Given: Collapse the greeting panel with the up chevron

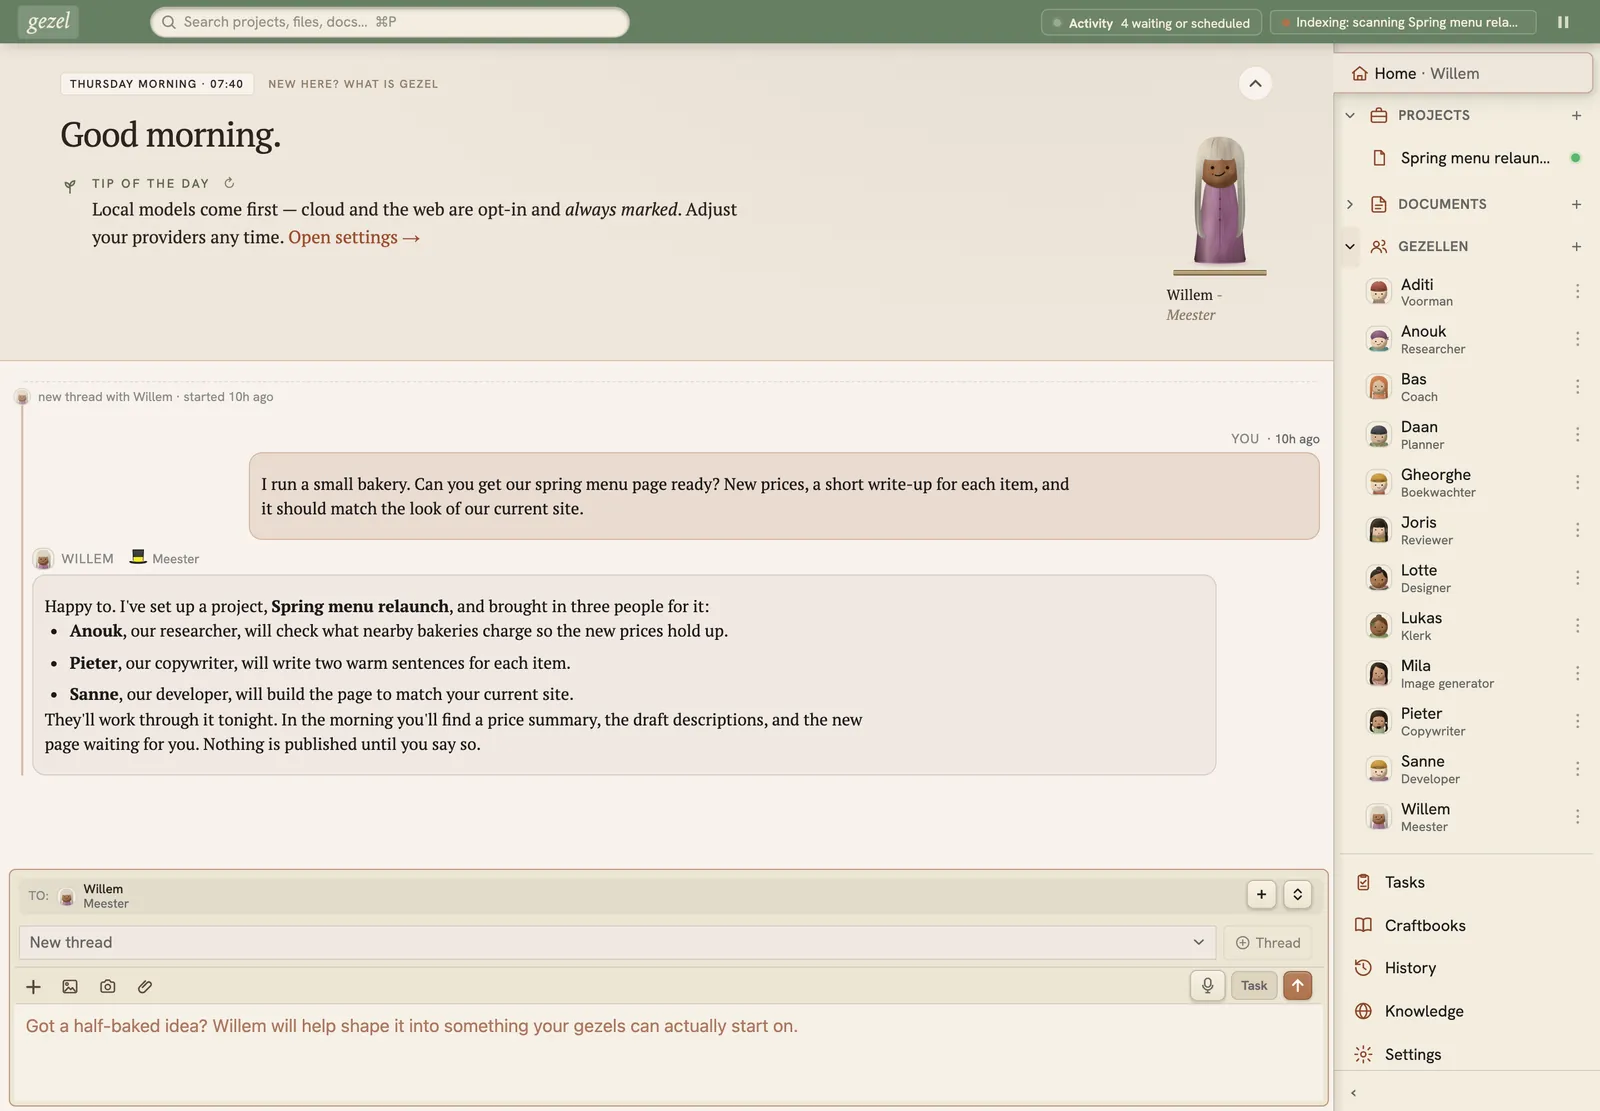Looking at the screenshot, I should tap(1255, 83).
